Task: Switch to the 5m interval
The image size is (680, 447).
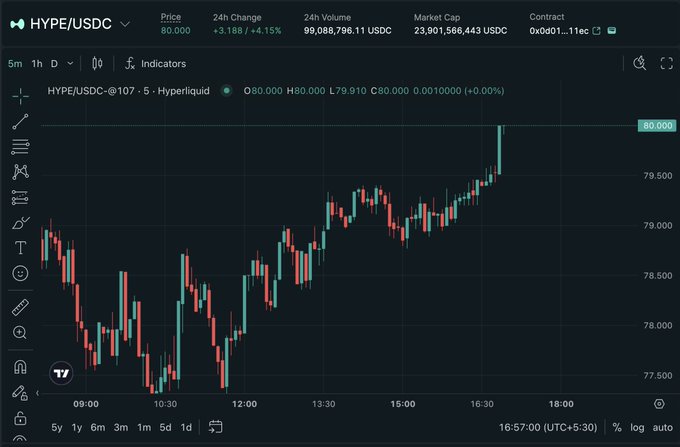Action: [x=15, y=64]
